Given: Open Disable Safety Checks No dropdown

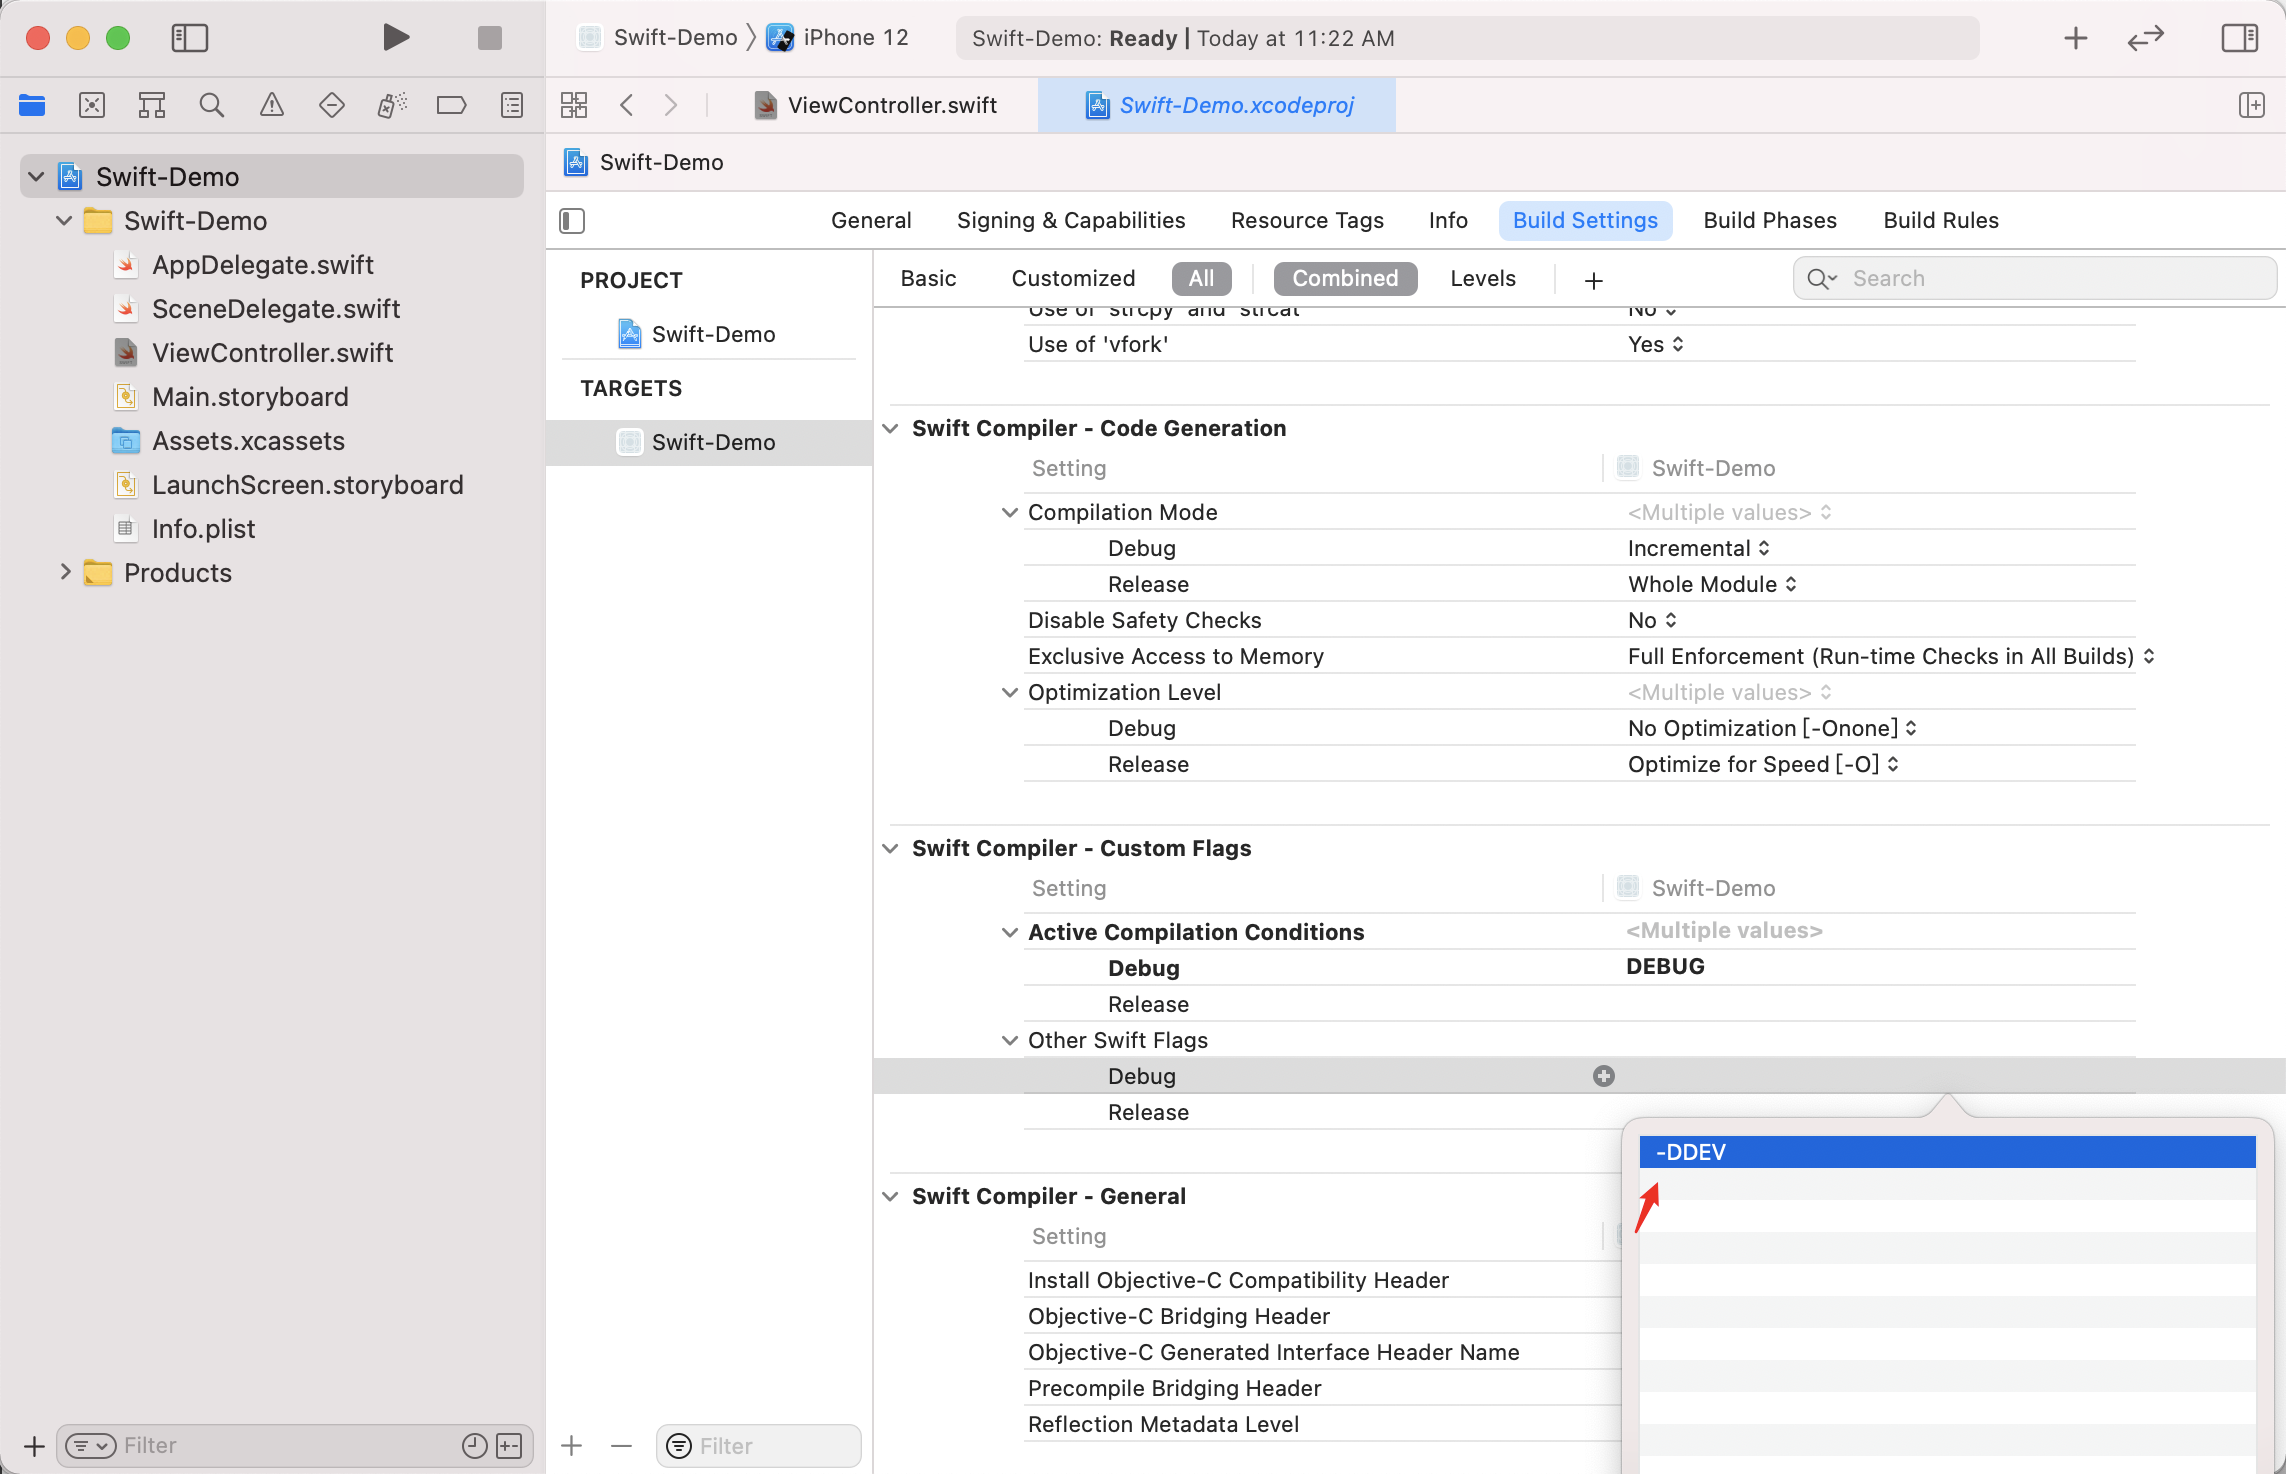Looking at the screenshot, I should [x=1651, y=620].
